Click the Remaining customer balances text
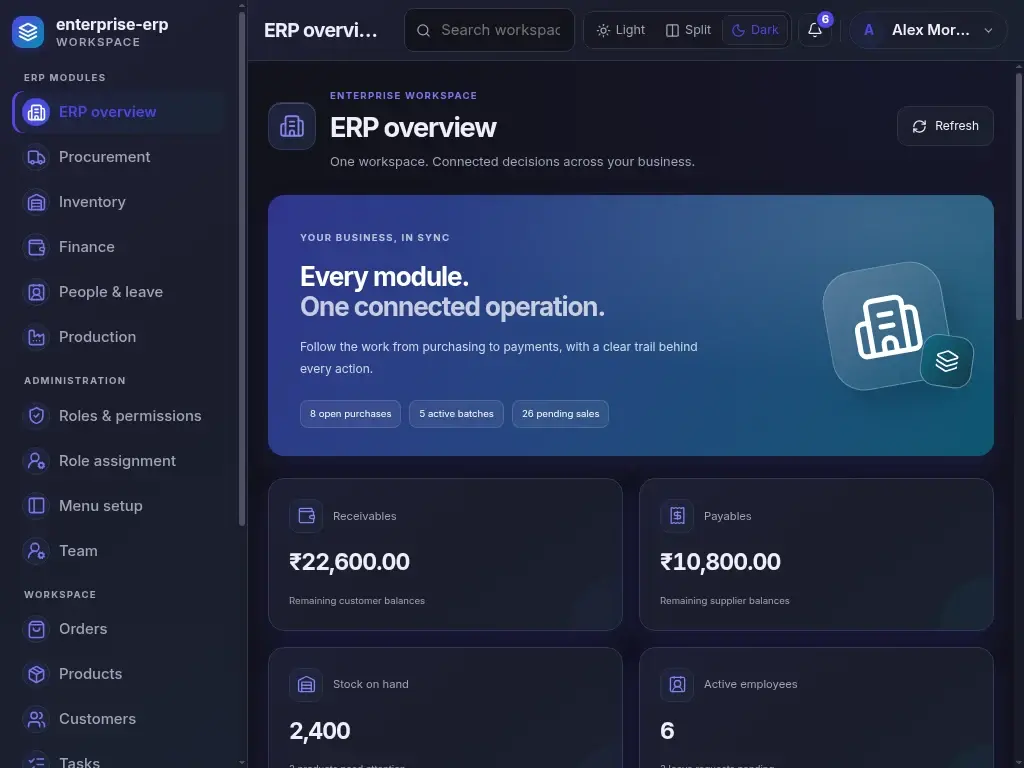Image resolution: width=1024 pixels, height=768 pixels. [357, 601]
